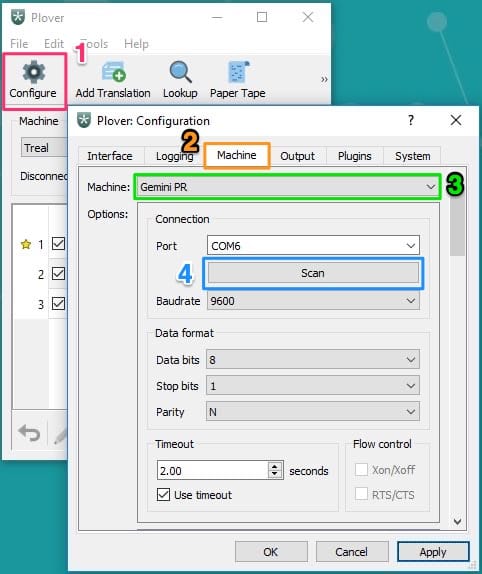Toggle the Use timeout checkbox
The height and width of the screenshot is (574, 482).
coord(163,495)
